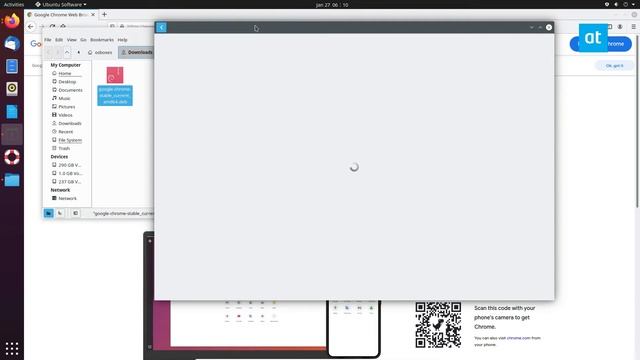Image resolution: width=640 pixels, height=360 pixels.
Task: Click the volume icon in the system tray
Action: [x=616, y=4]
